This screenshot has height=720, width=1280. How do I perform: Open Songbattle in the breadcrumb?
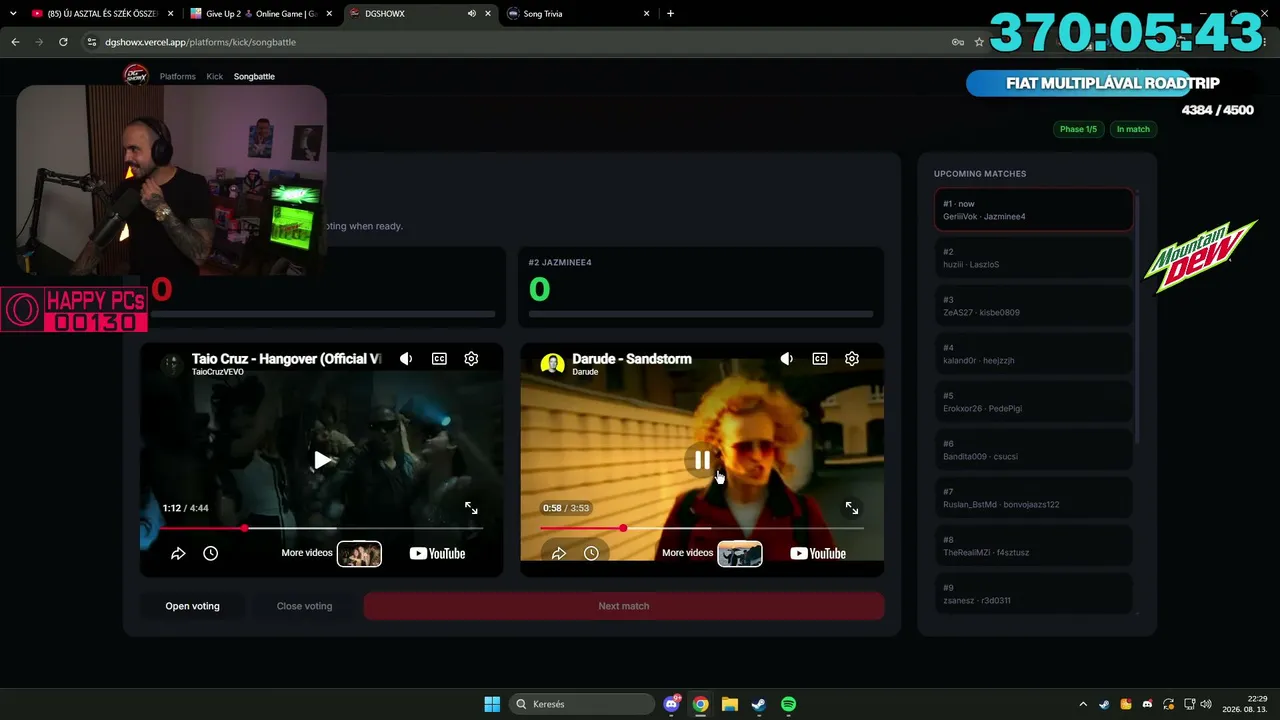click(x=254, y=76)
